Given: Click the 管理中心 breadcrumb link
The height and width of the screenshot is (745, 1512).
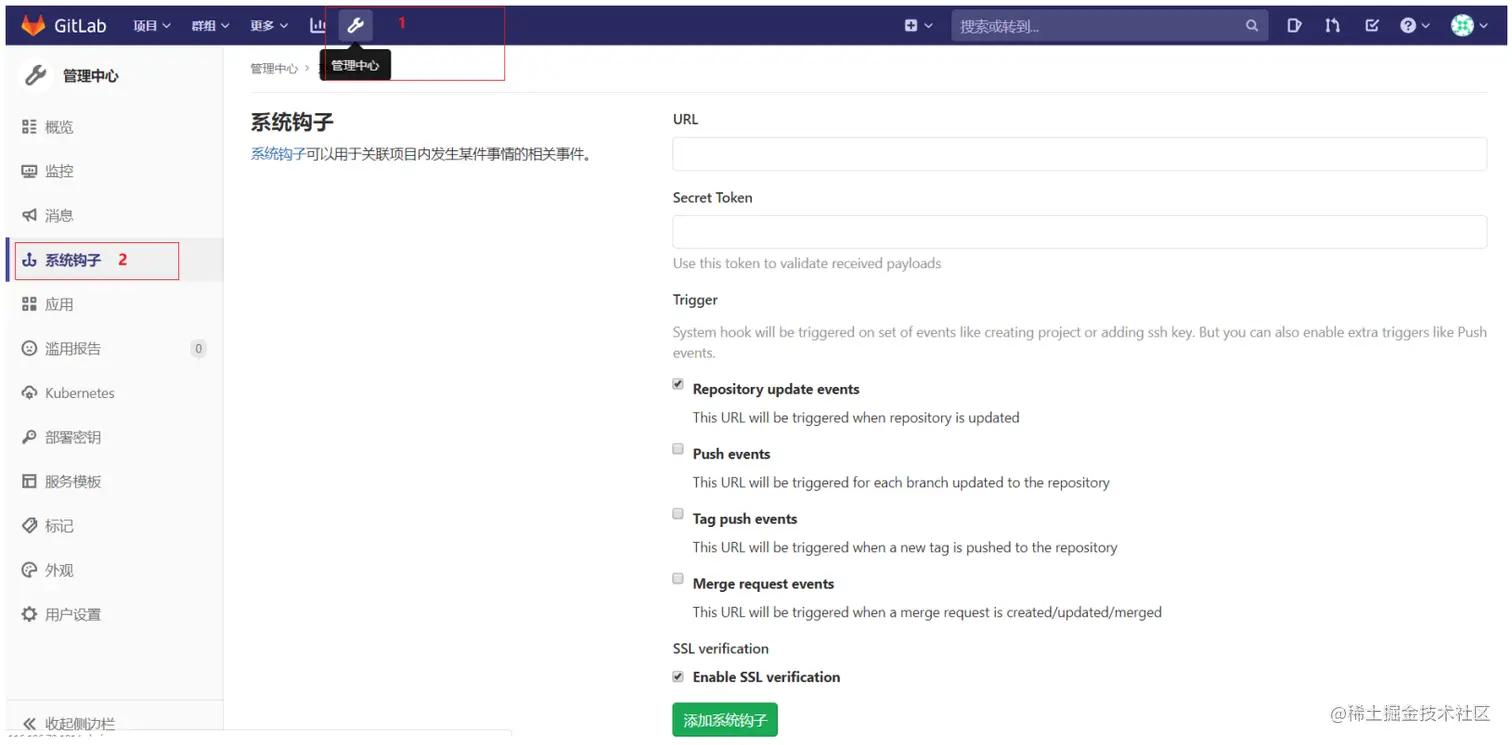Looking at the screenshot, I should point(274,69).
